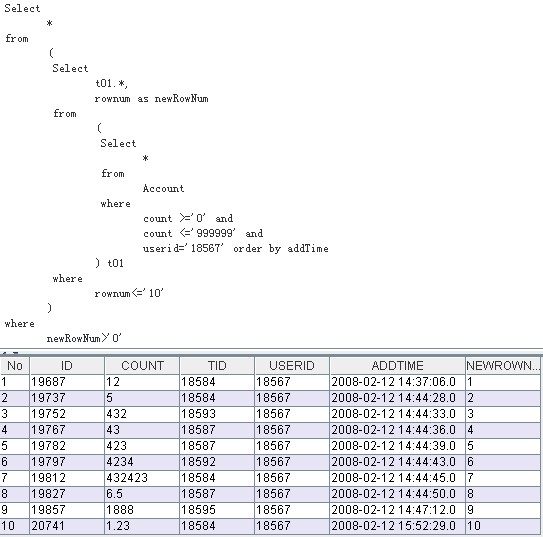Select TID cell 18593
Image resolution: width=543 pixels, height=537 pixels.
click(x=217, y=414)
